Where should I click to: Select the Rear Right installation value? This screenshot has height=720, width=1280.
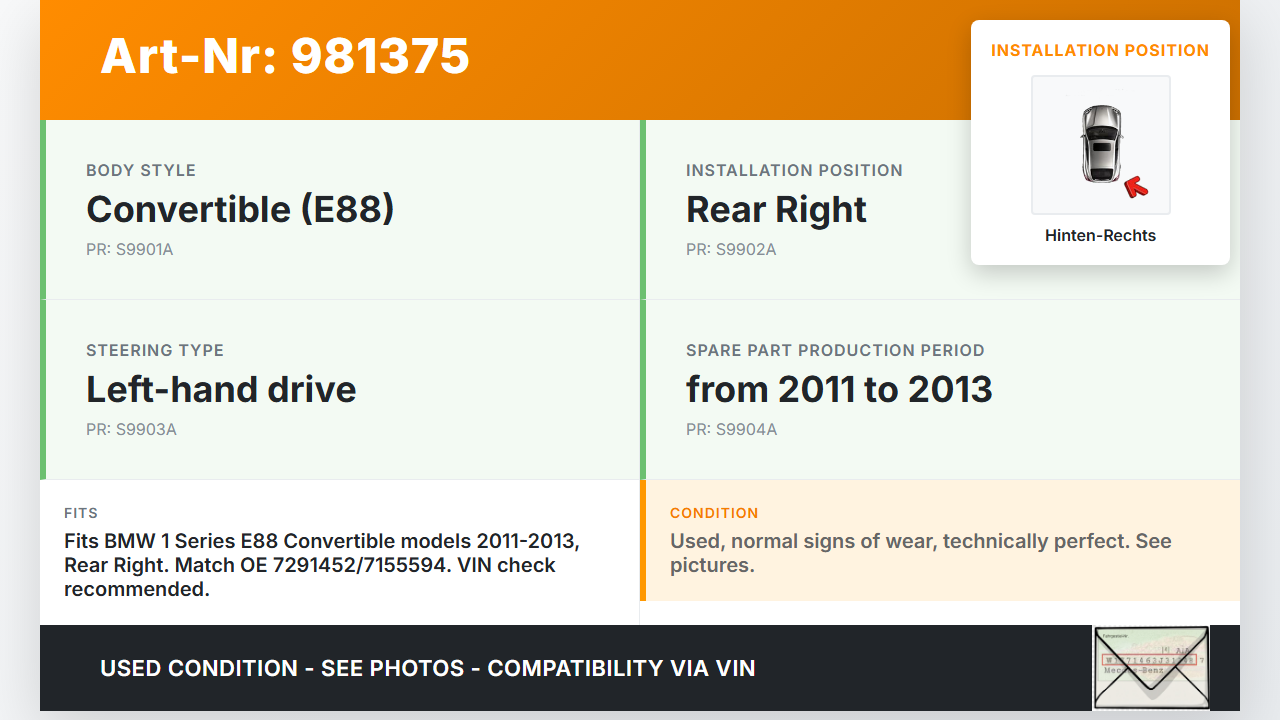coord(776,210)
